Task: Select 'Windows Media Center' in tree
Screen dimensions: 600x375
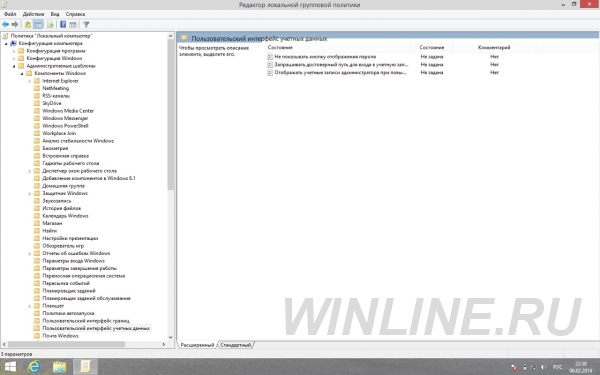Action: 68,111
